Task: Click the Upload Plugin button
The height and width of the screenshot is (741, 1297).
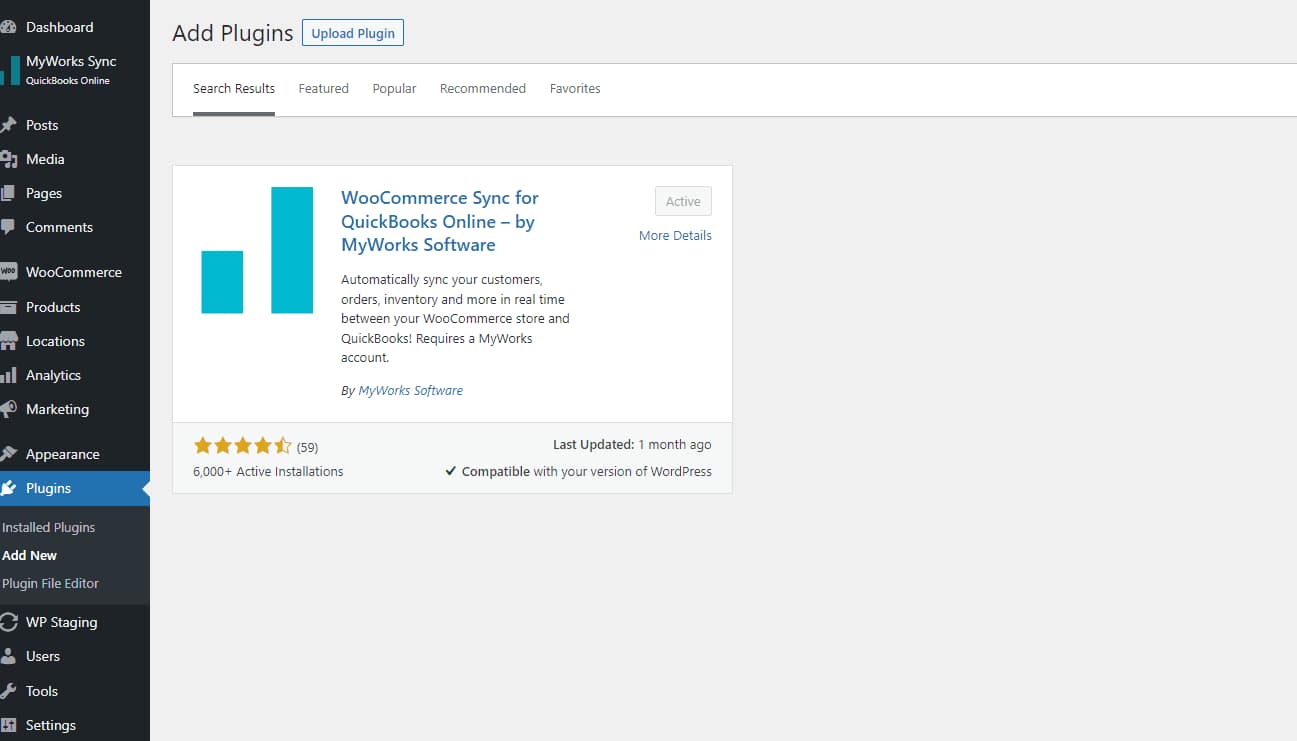Action: (352, 32)
